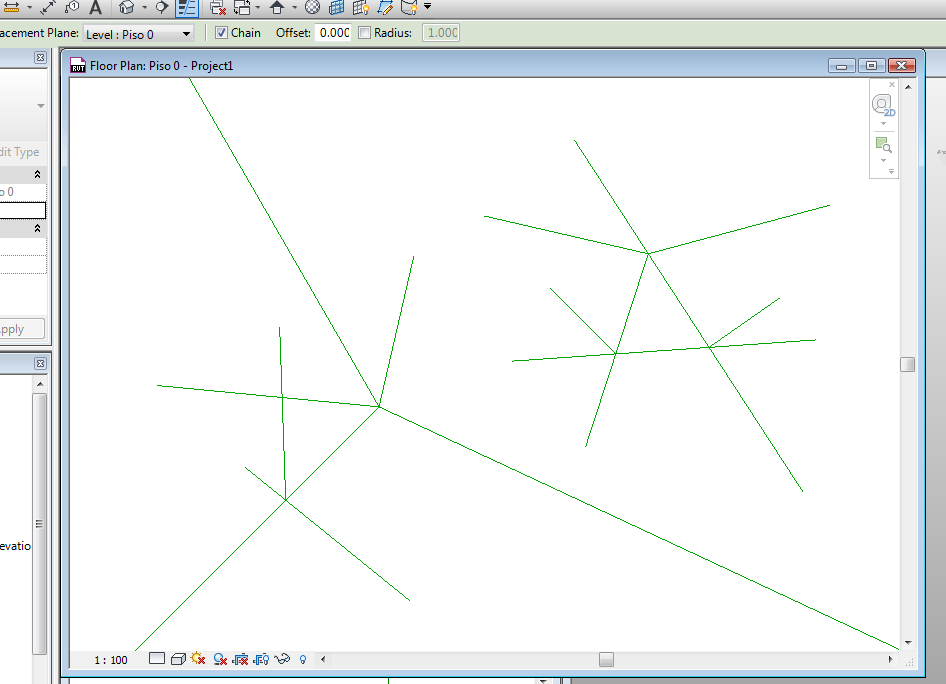Expand the 3D View dropdown arrow
Image resolution: width=946 pixels, height=684 pixels.
[144, 8]
